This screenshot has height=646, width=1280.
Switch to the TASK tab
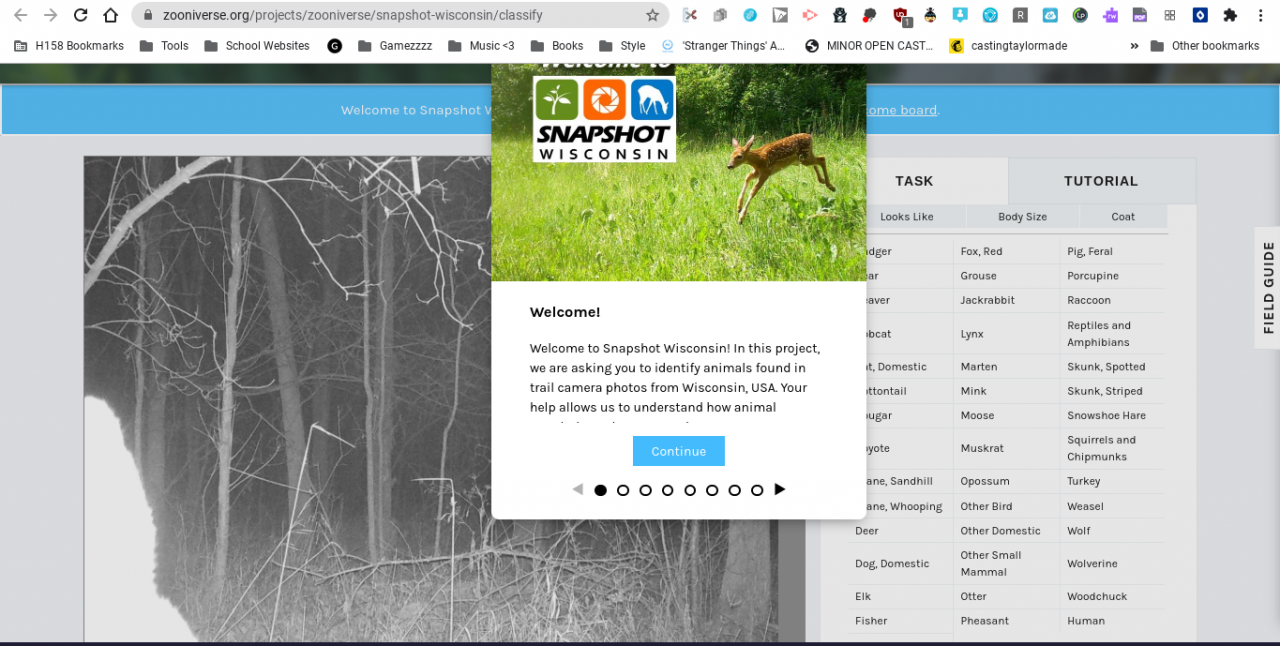point(914,181)
